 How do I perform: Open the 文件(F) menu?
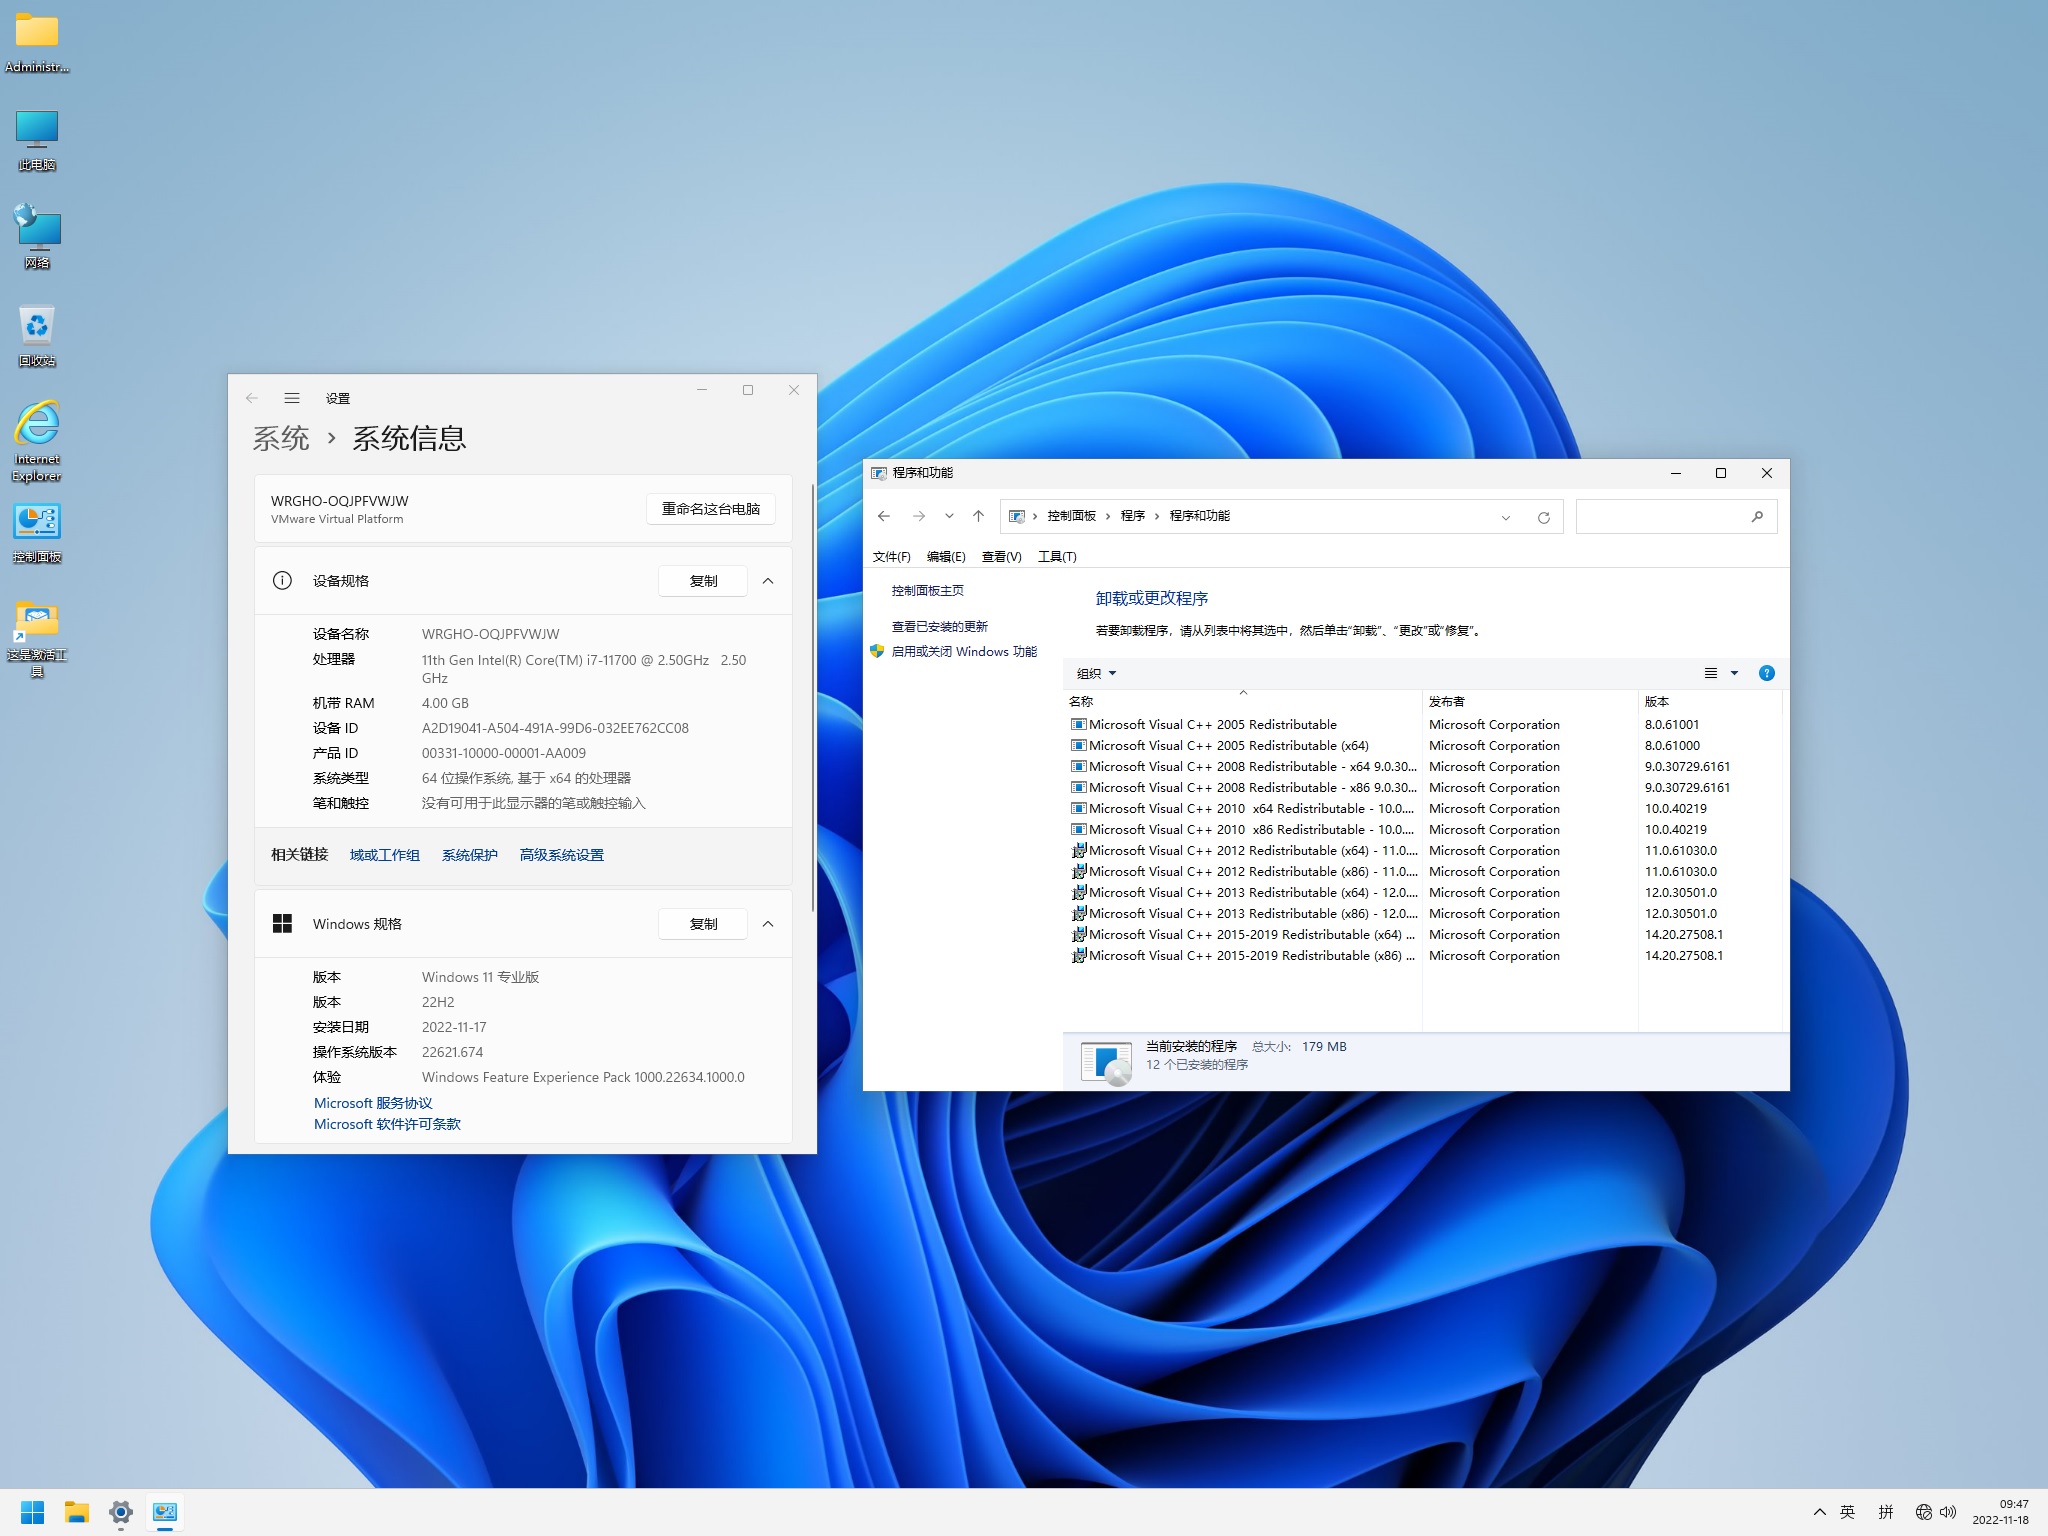892,557
